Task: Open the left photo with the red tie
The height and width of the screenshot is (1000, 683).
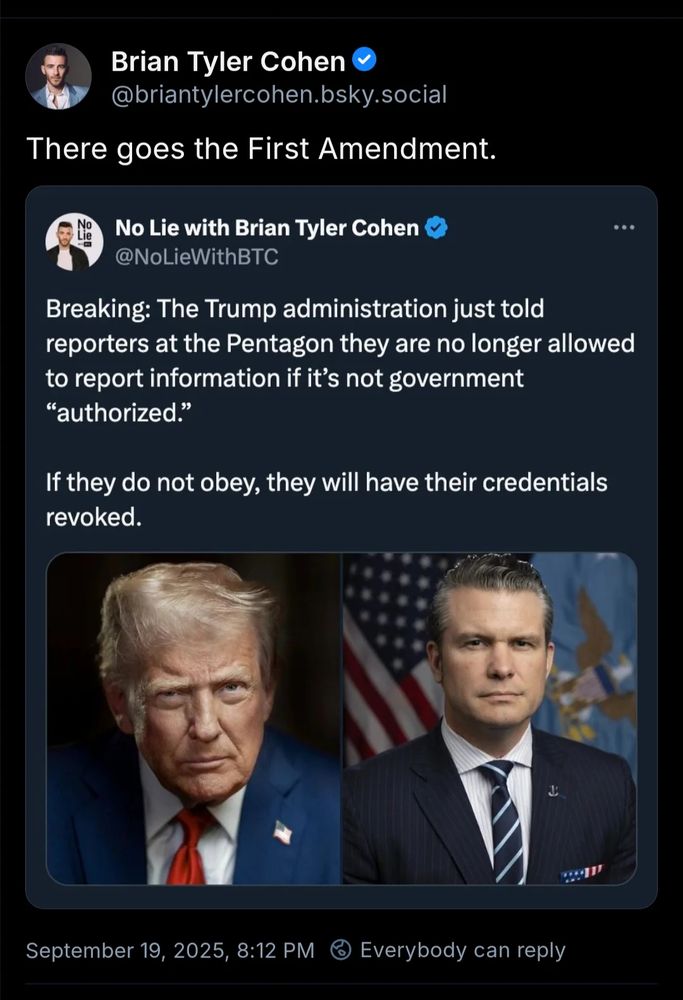Action: 194,718
